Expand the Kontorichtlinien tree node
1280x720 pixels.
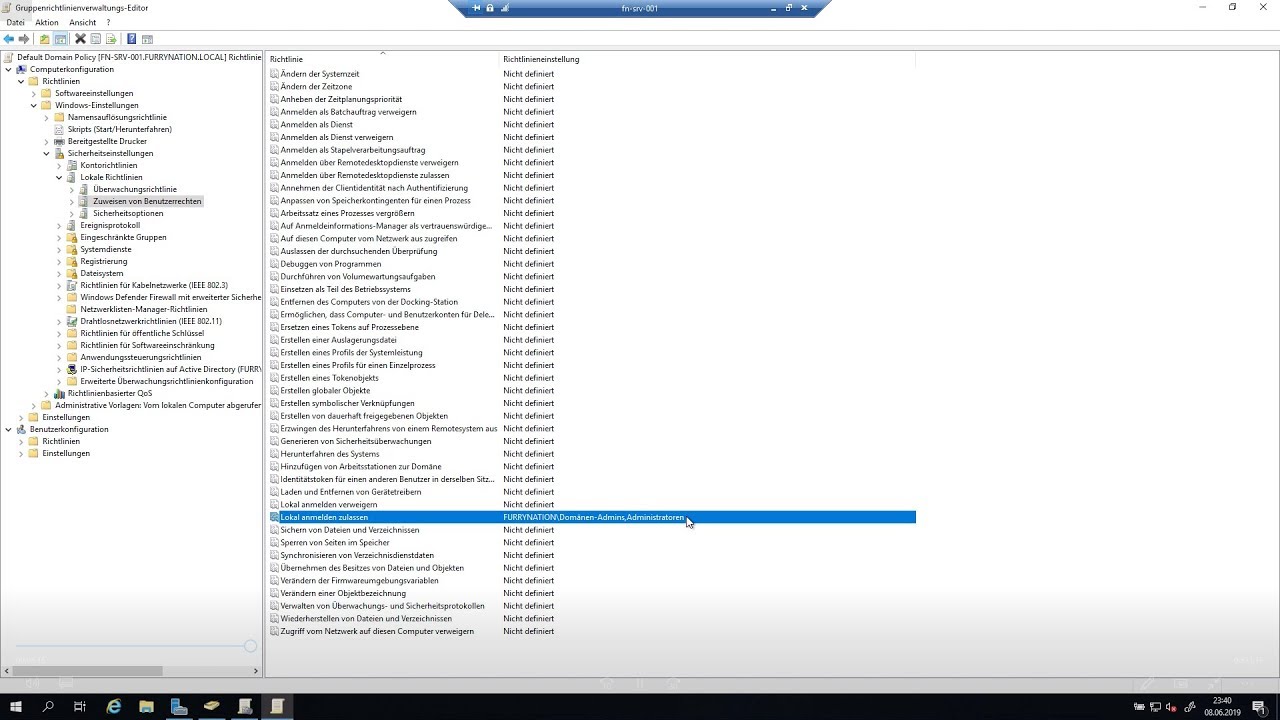point(59,165)
